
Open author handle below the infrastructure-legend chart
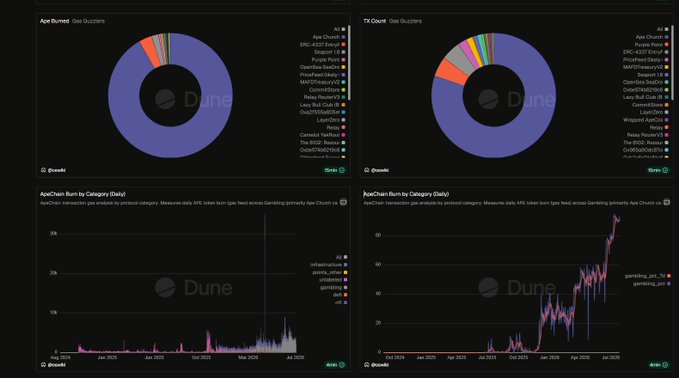tap(57, 365)
